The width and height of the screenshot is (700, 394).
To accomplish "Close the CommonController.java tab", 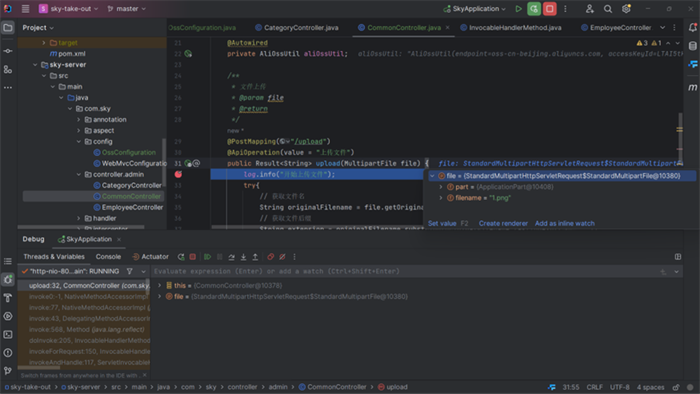I will pos(447,28).
